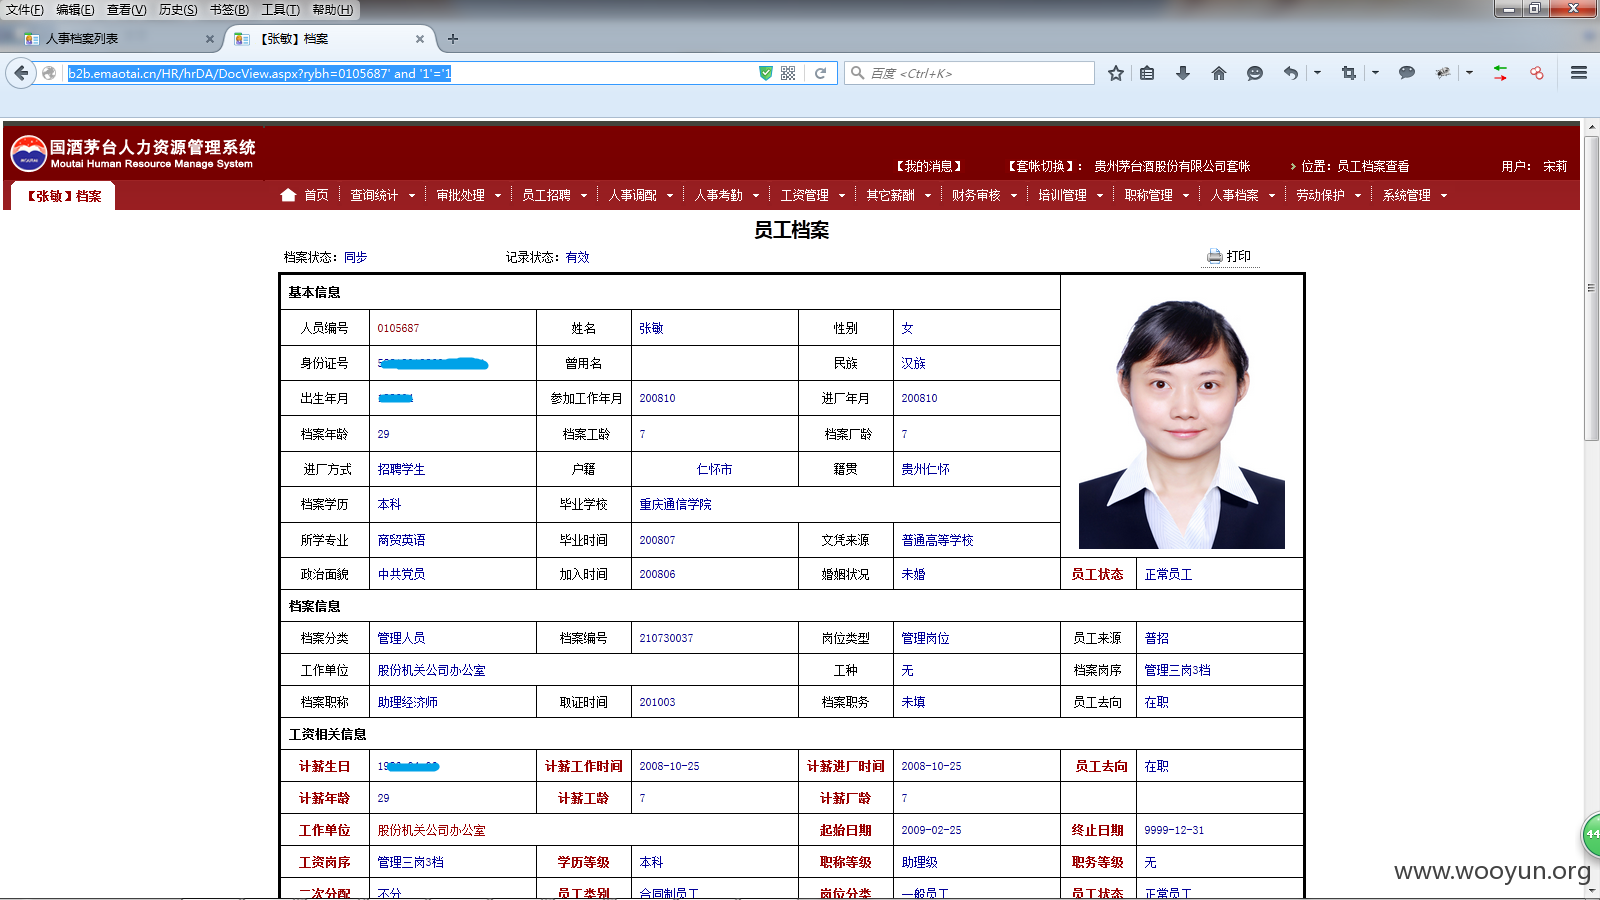
Task: Click the green floating badge at right edge
Action: (x=1591, y=834)
